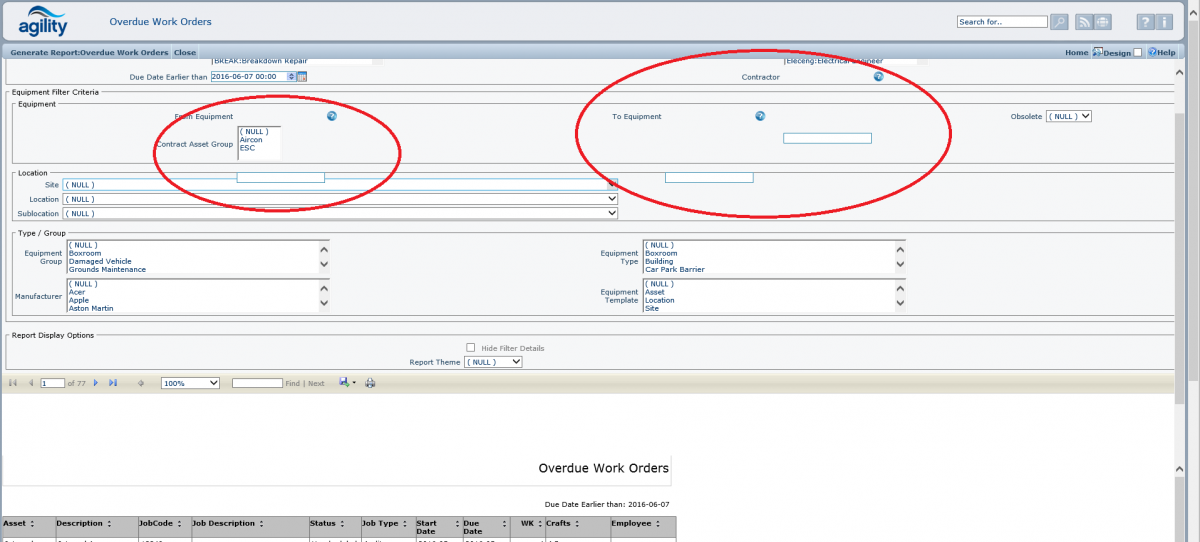Print the report with printer icon
Viewport: 1200px width, 542px height.
click(370, 383)
